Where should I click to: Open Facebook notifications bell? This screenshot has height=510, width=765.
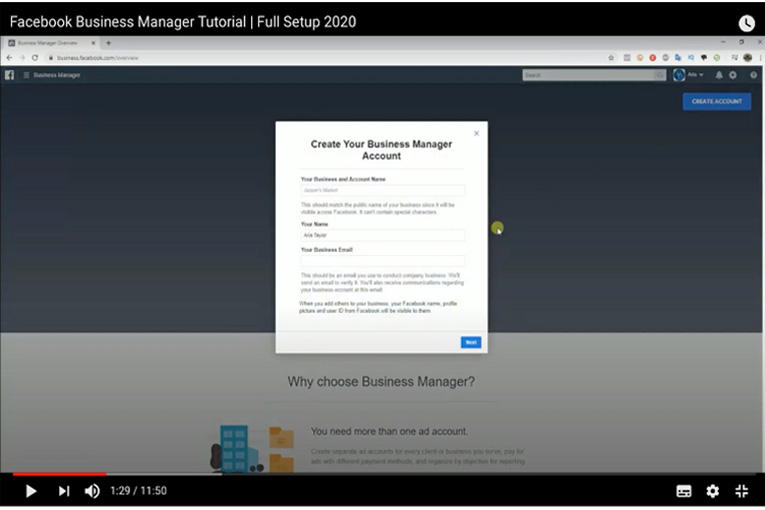pyautogui.click(x=719, y=75)
